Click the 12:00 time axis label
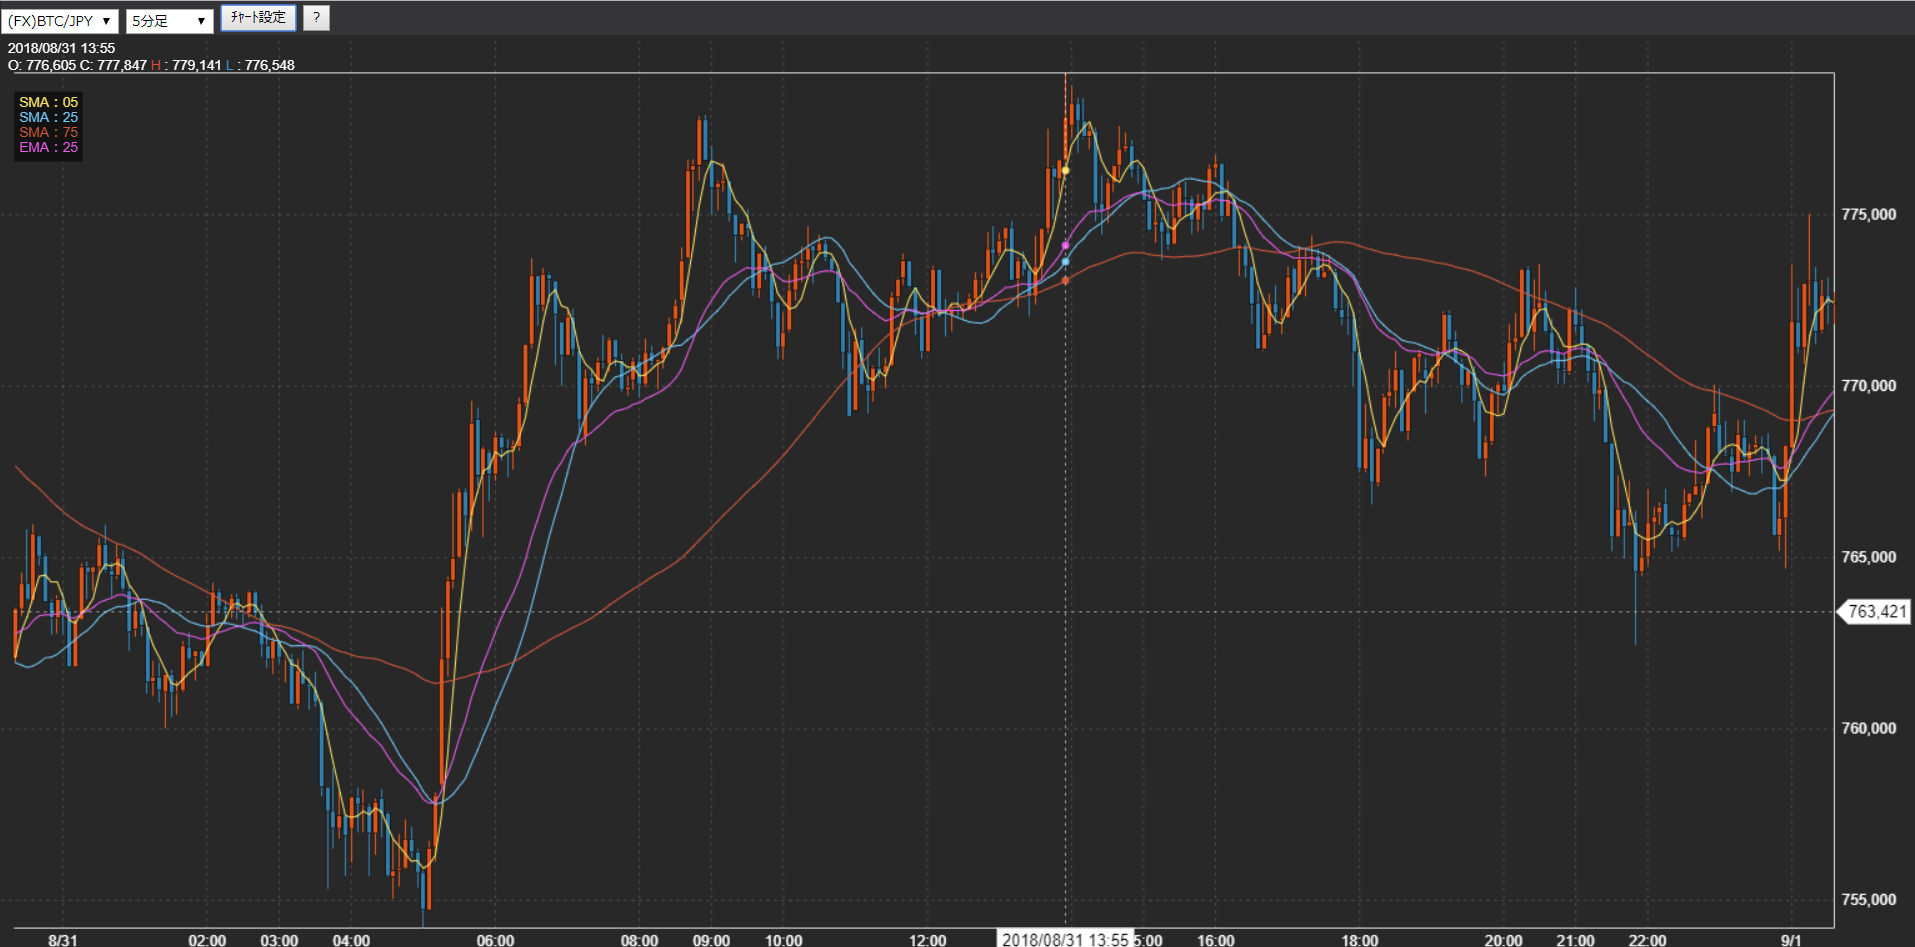This screenshot has width=1915, height=947. point(927,940)
